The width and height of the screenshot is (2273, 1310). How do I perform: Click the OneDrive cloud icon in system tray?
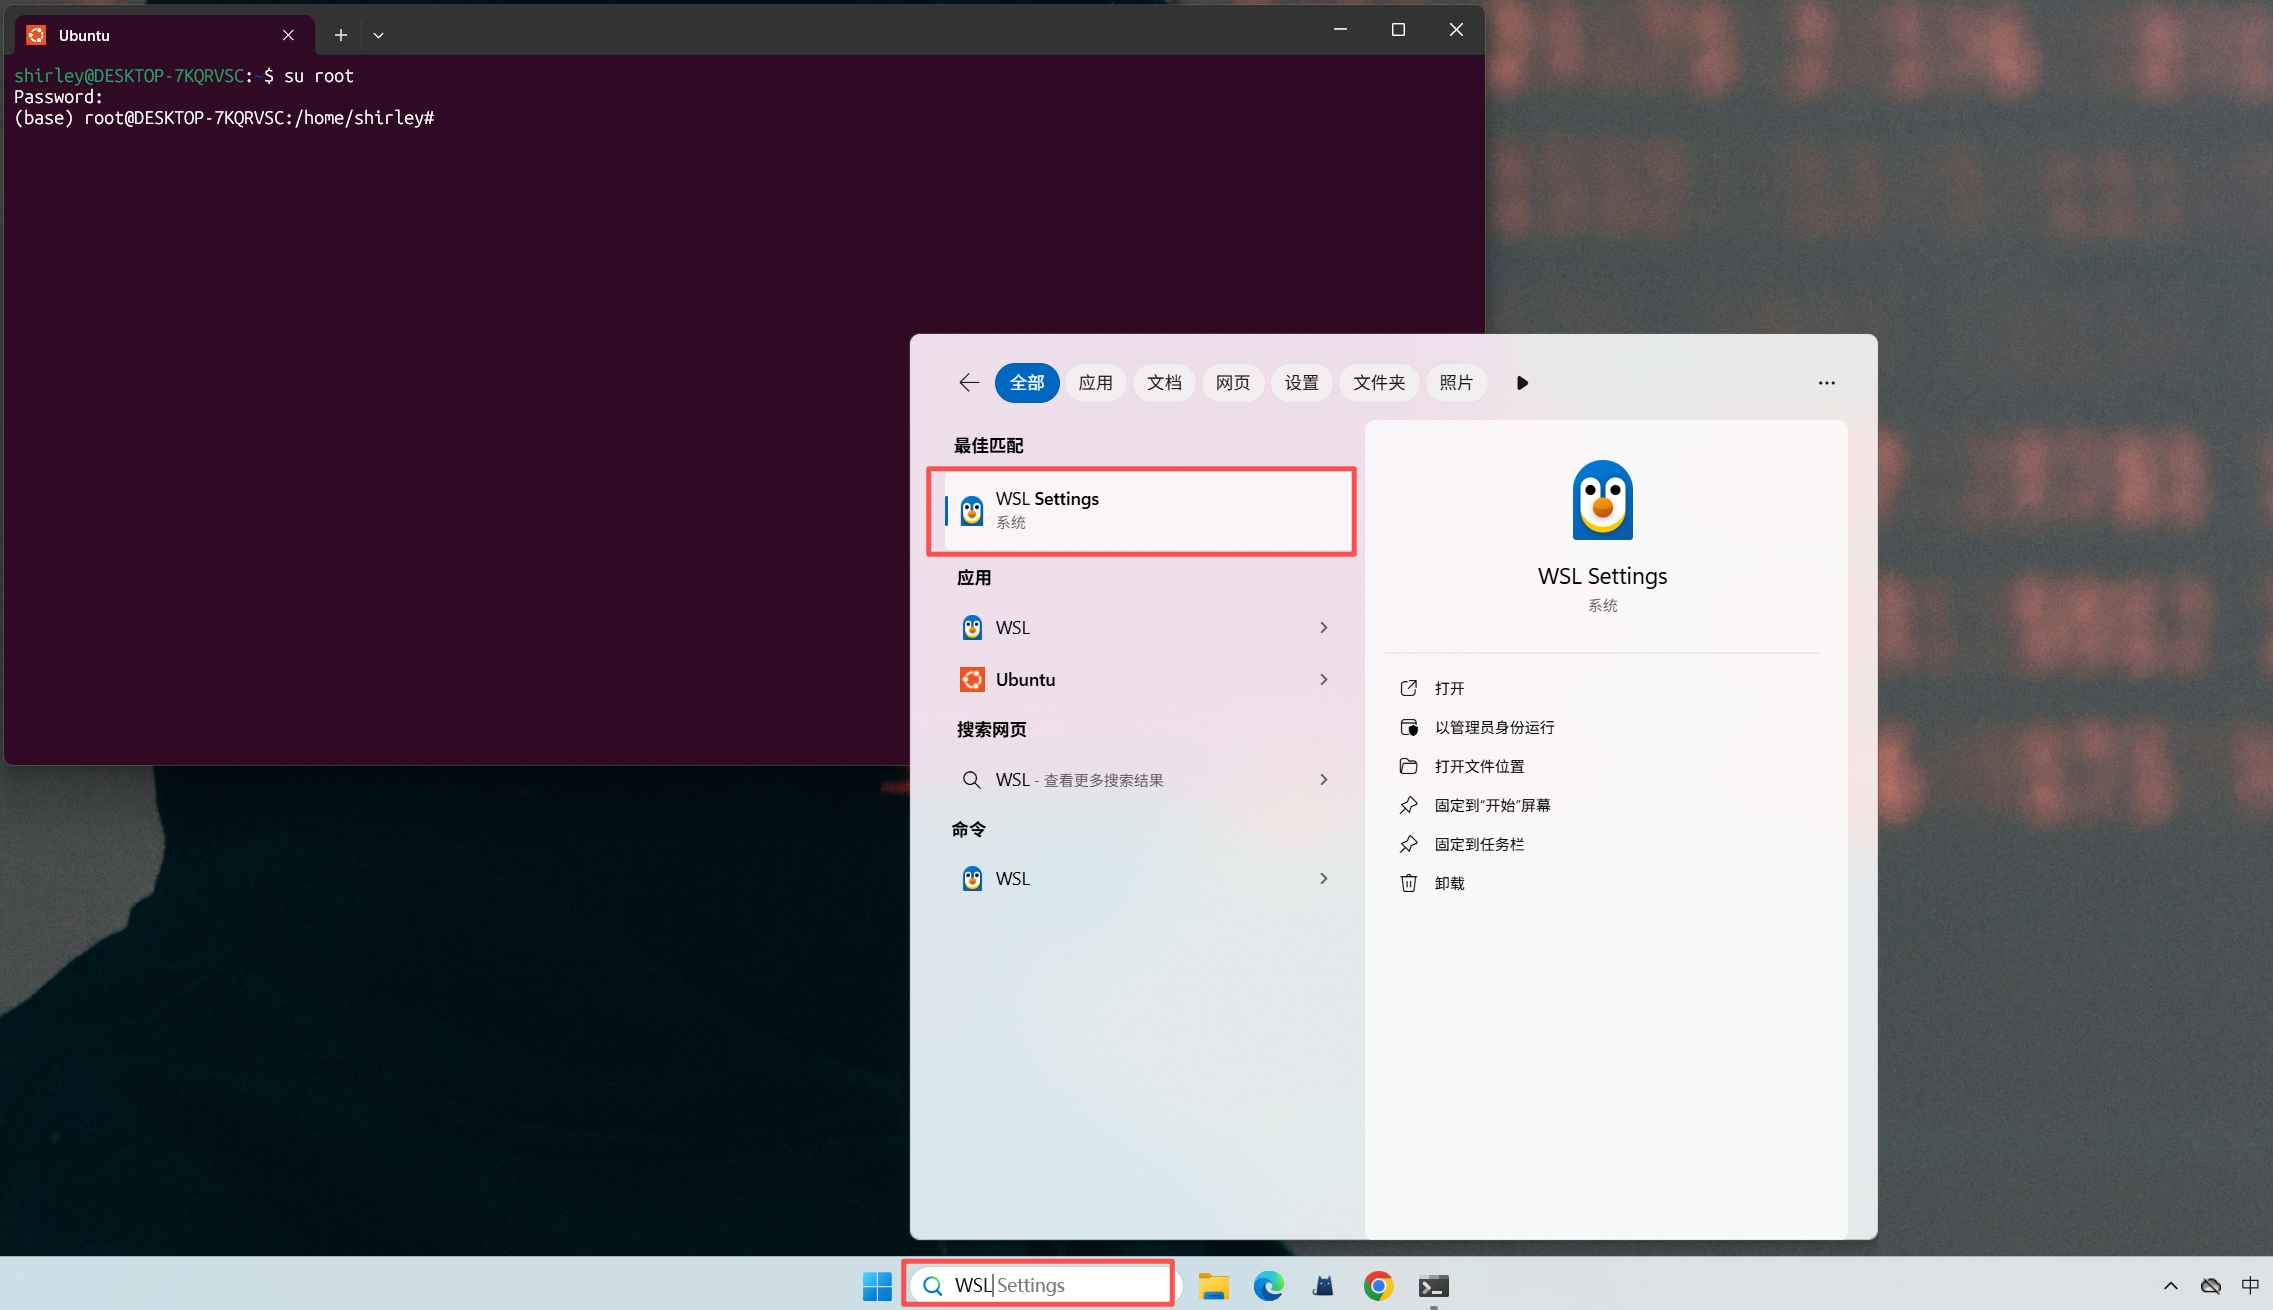pos(2210,1285)
